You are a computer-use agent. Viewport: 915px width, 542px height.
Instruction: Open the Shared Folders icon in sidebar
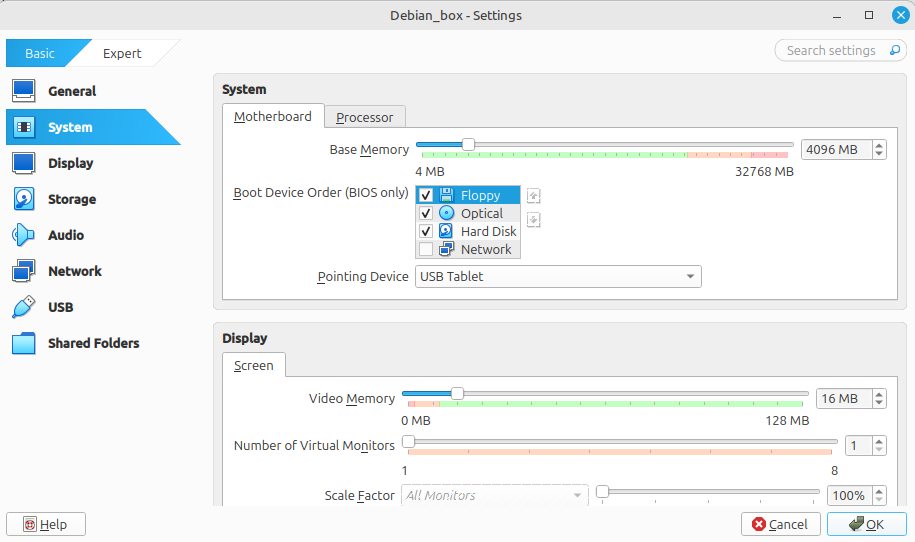pyautogui.click(x=23, y=343)
